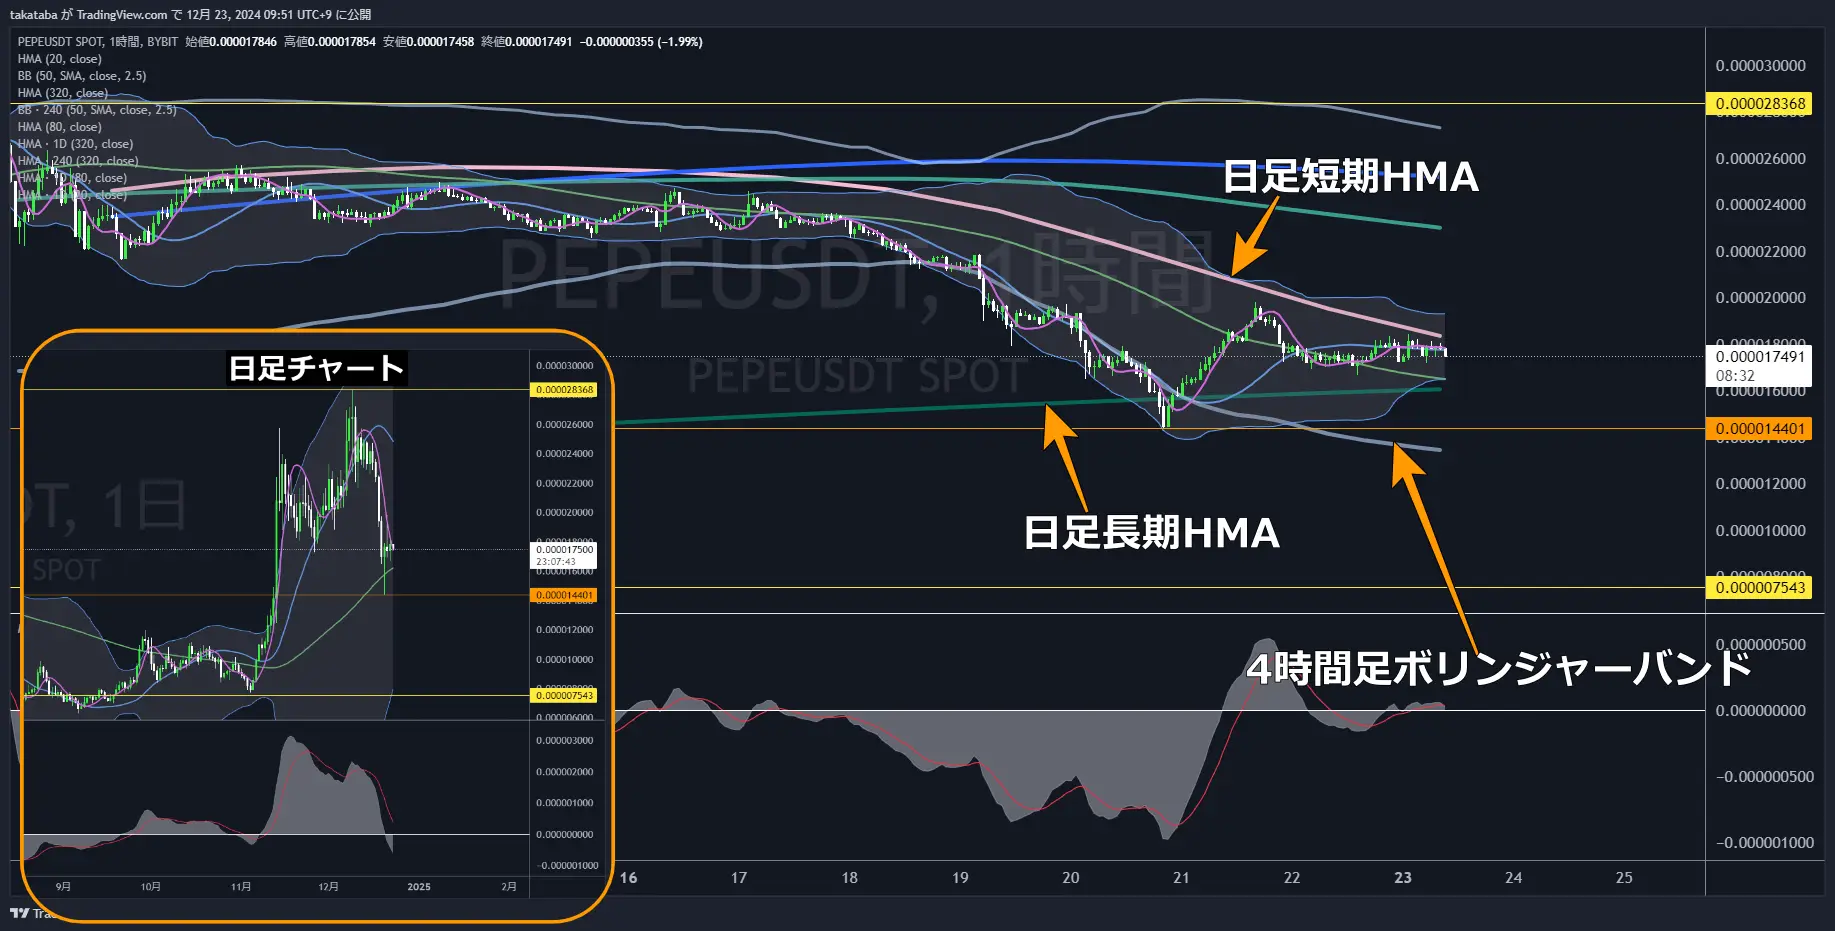Select 'HMA · 1D (320, close)' indicator legend
Viewport: 1835px width, 931px height.
pyautogui.click(x=75, y=144)
